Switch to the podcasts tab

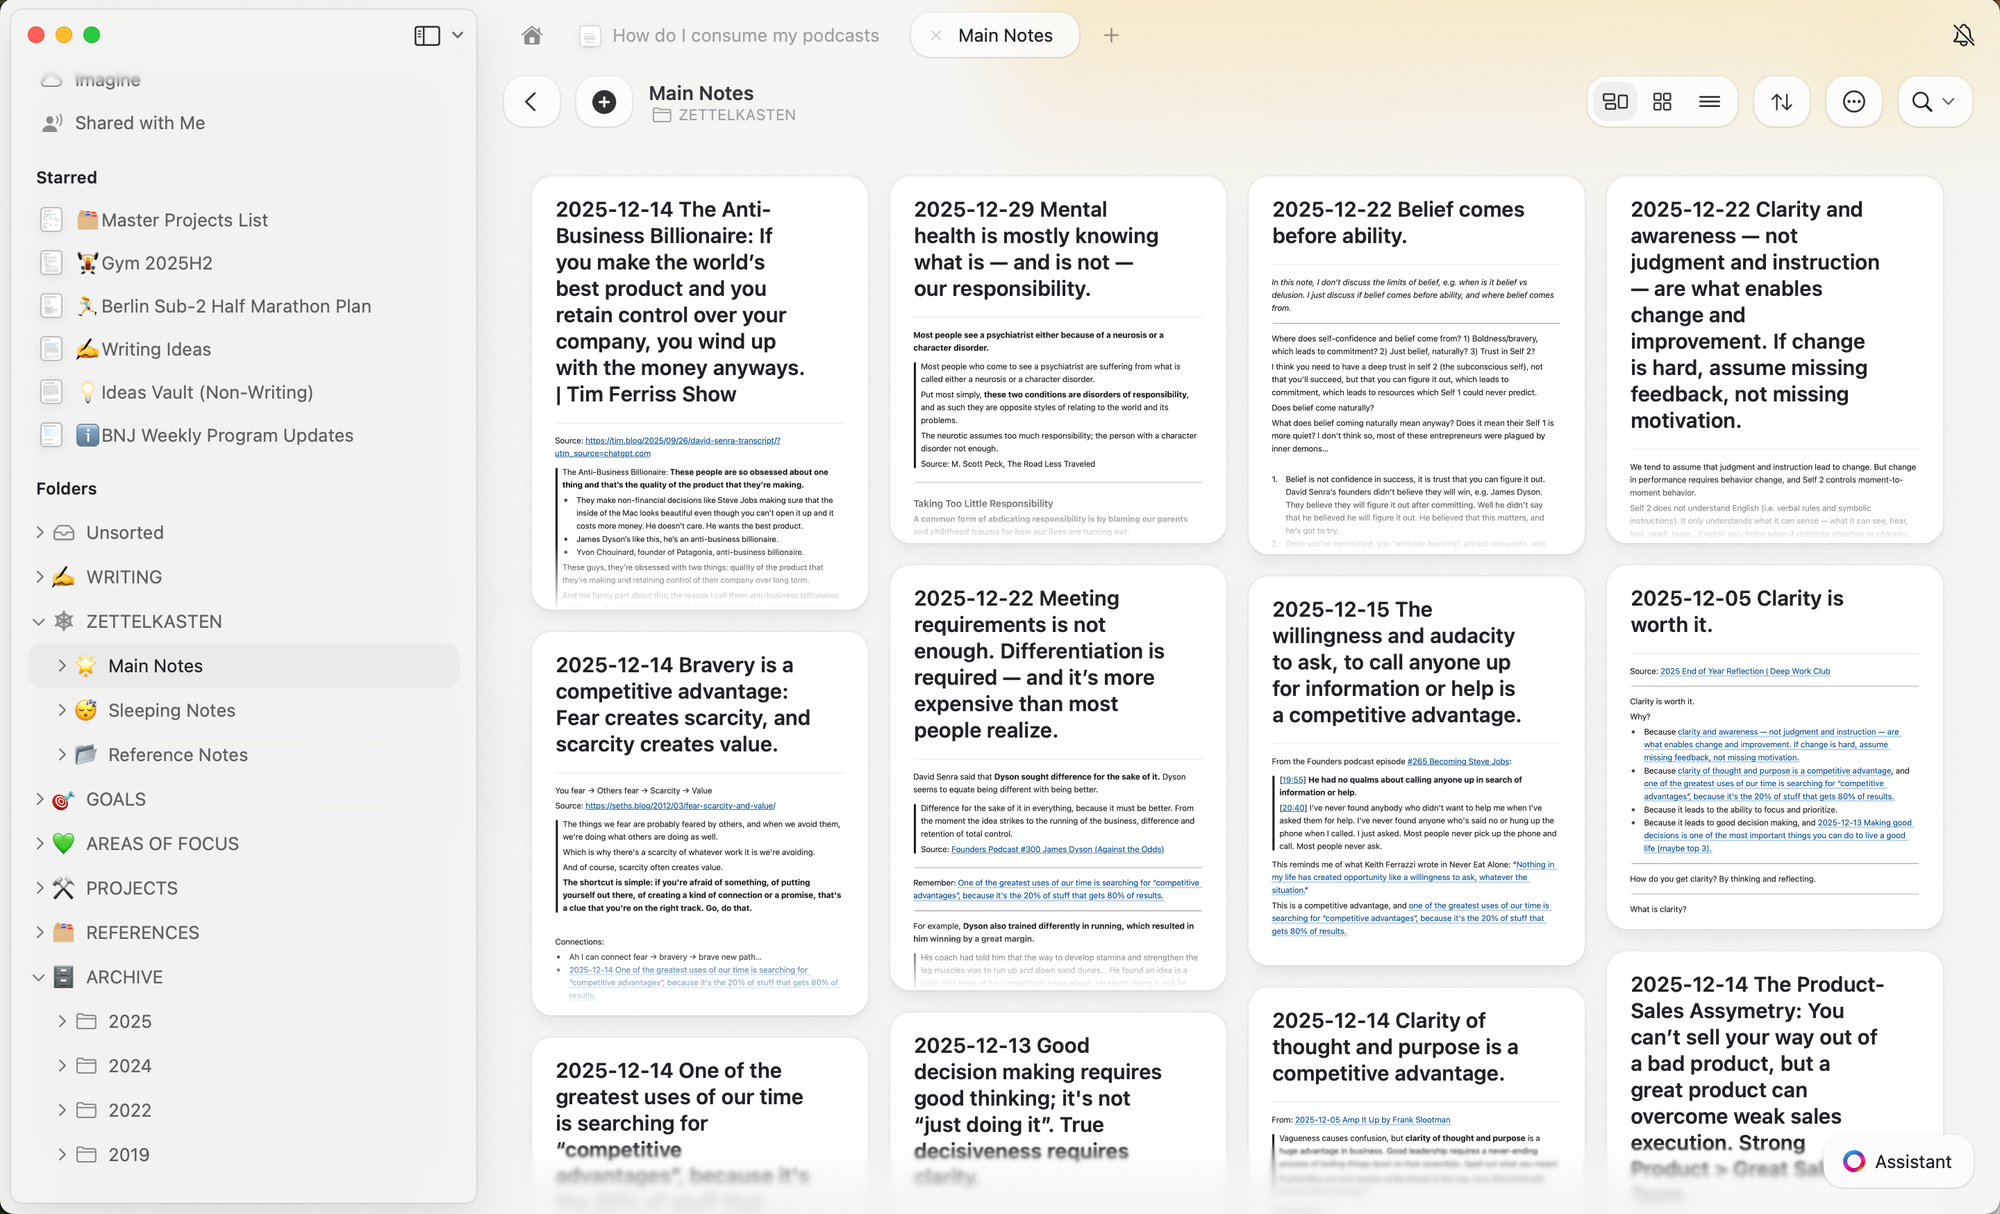tap(745, 36)
